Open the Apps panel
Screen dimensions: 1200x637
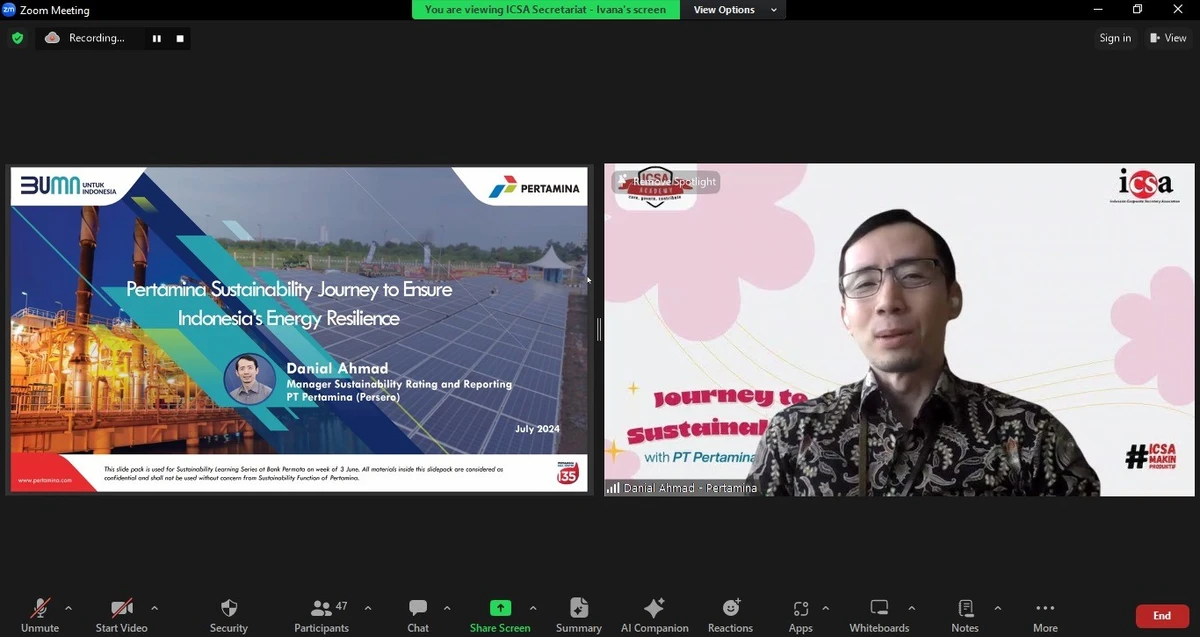800,612
